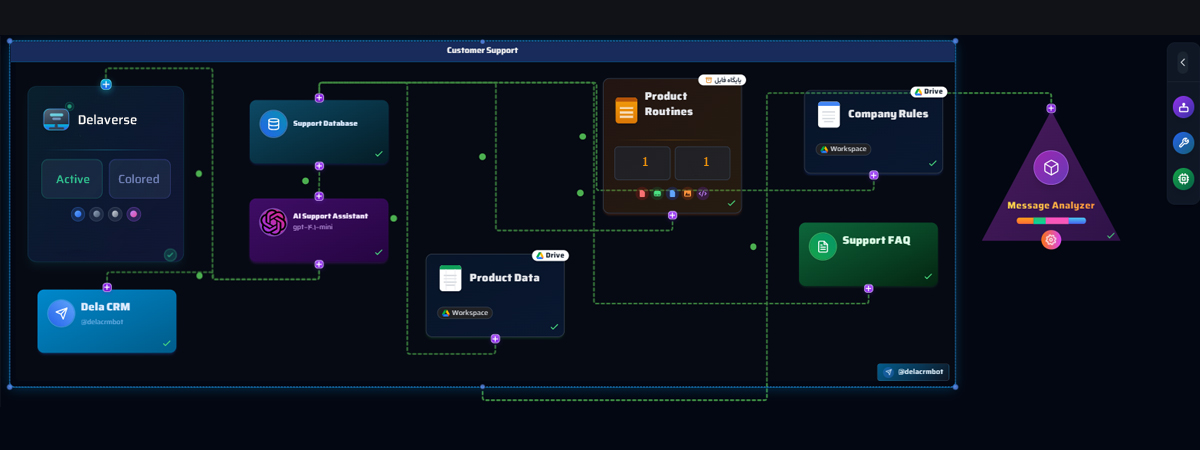Click the checkmark on Message Analyzer node
The width and height of the screenshot is (1200, 450).
(1110, 236)
